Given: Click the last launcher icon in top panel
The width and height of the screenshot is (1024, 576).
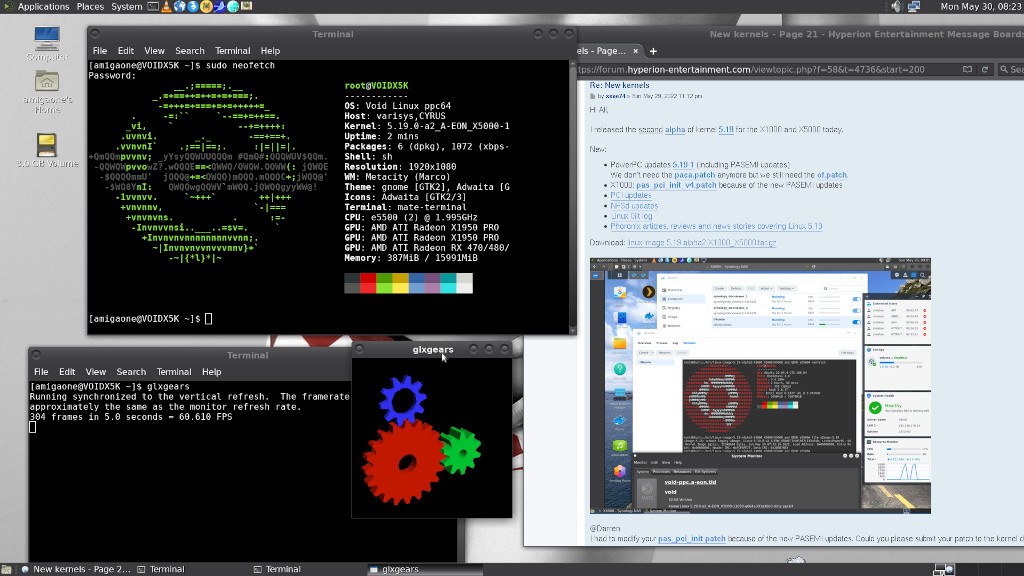Looking at the screenshot, I should 247,7.
